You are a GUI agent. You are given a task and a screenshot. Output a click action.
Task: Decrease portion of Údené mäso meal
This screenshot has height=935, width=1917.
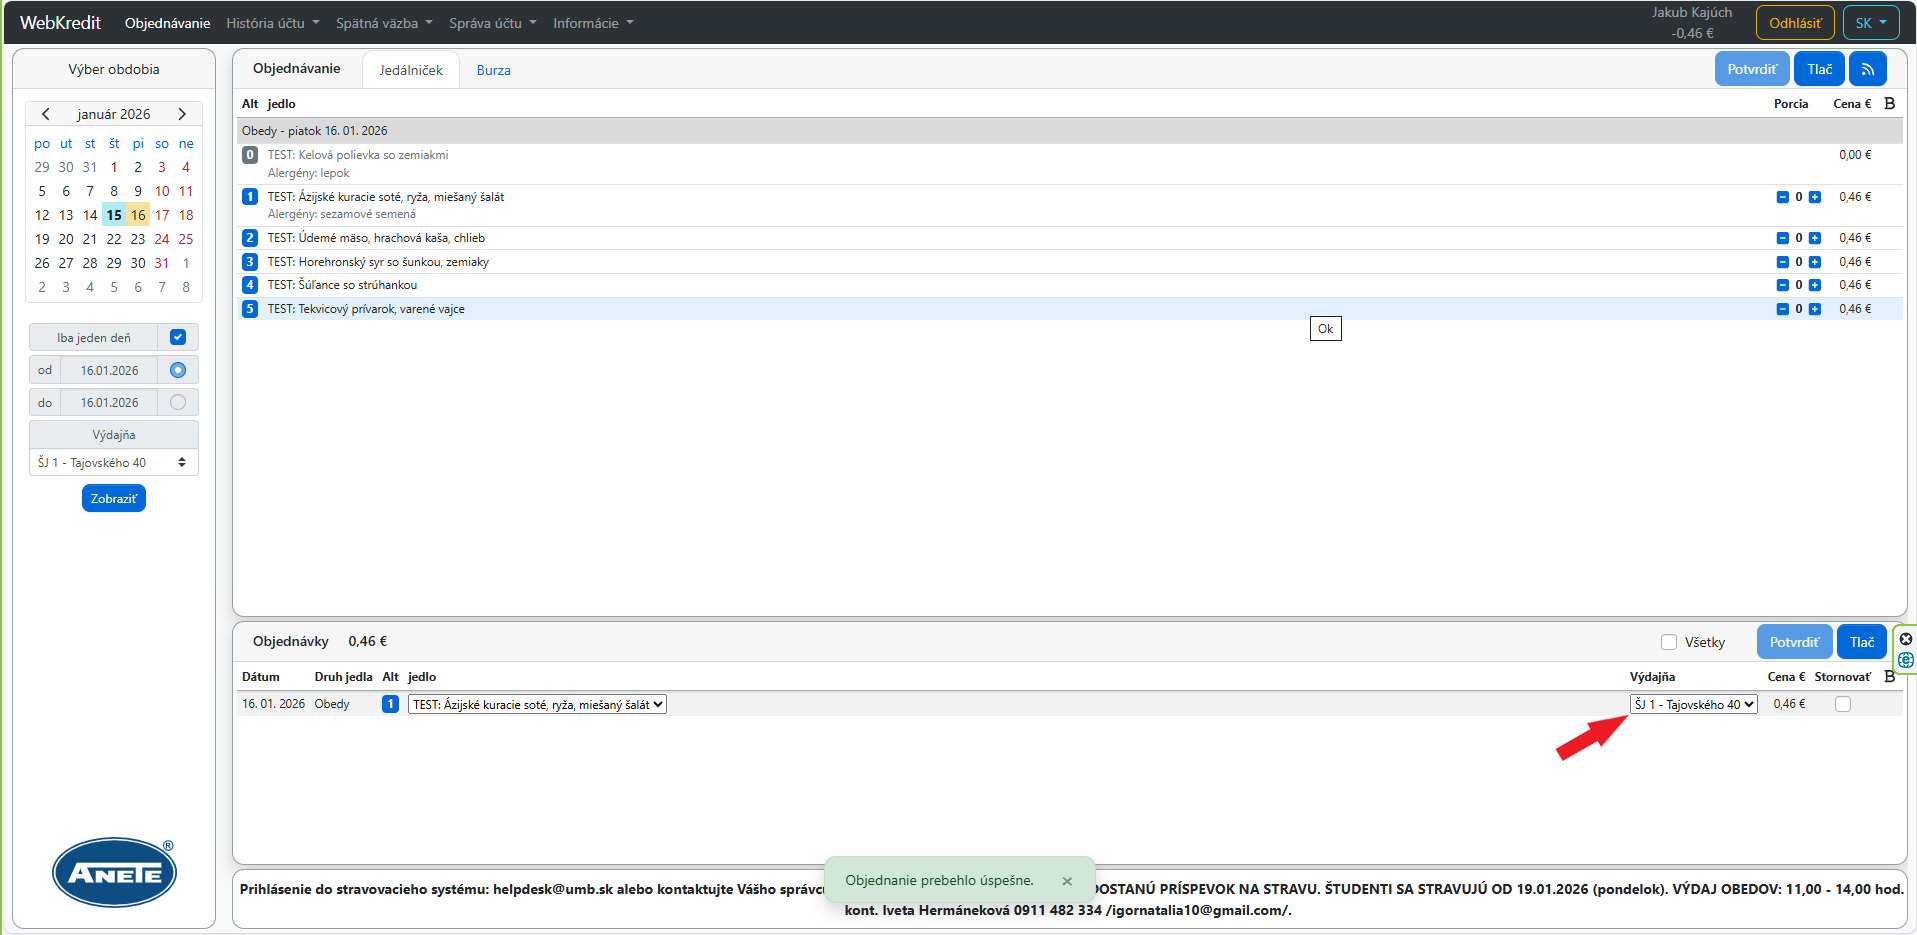pyautogui.click(x=1782, y=238)
